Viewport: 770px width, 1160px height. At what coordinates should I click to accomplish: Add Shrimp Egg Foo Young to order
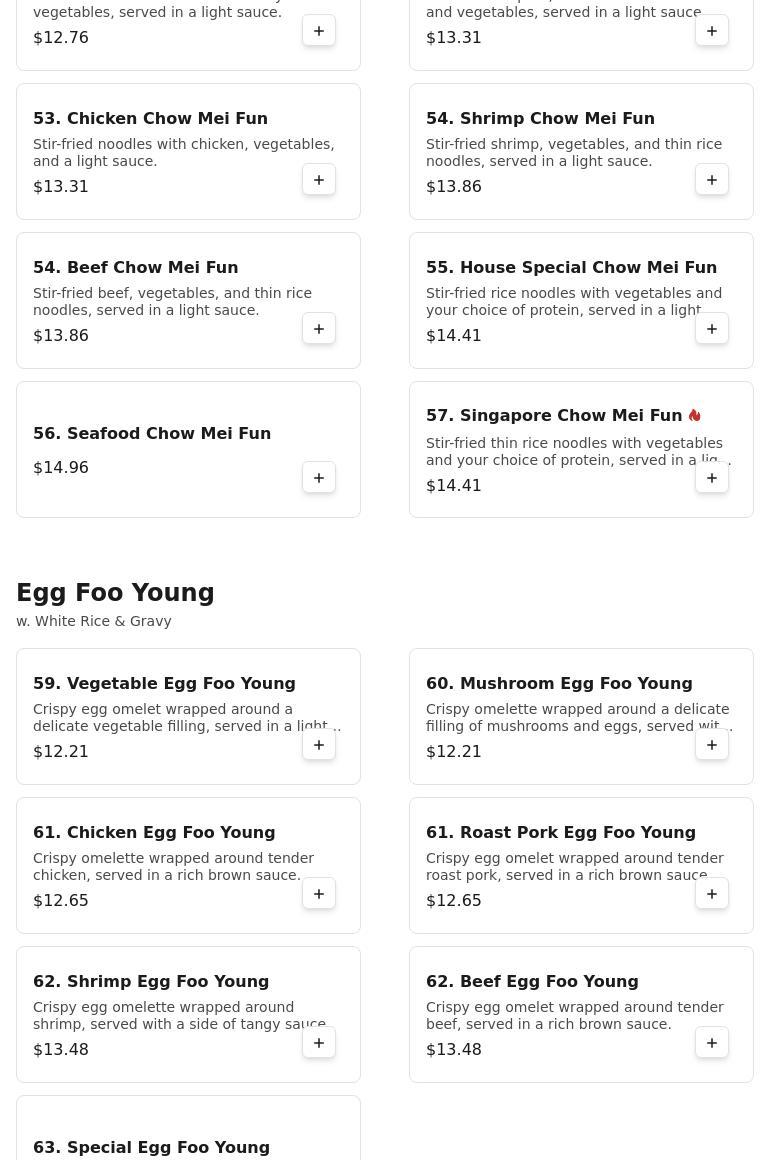click(x=319, y=1043)
